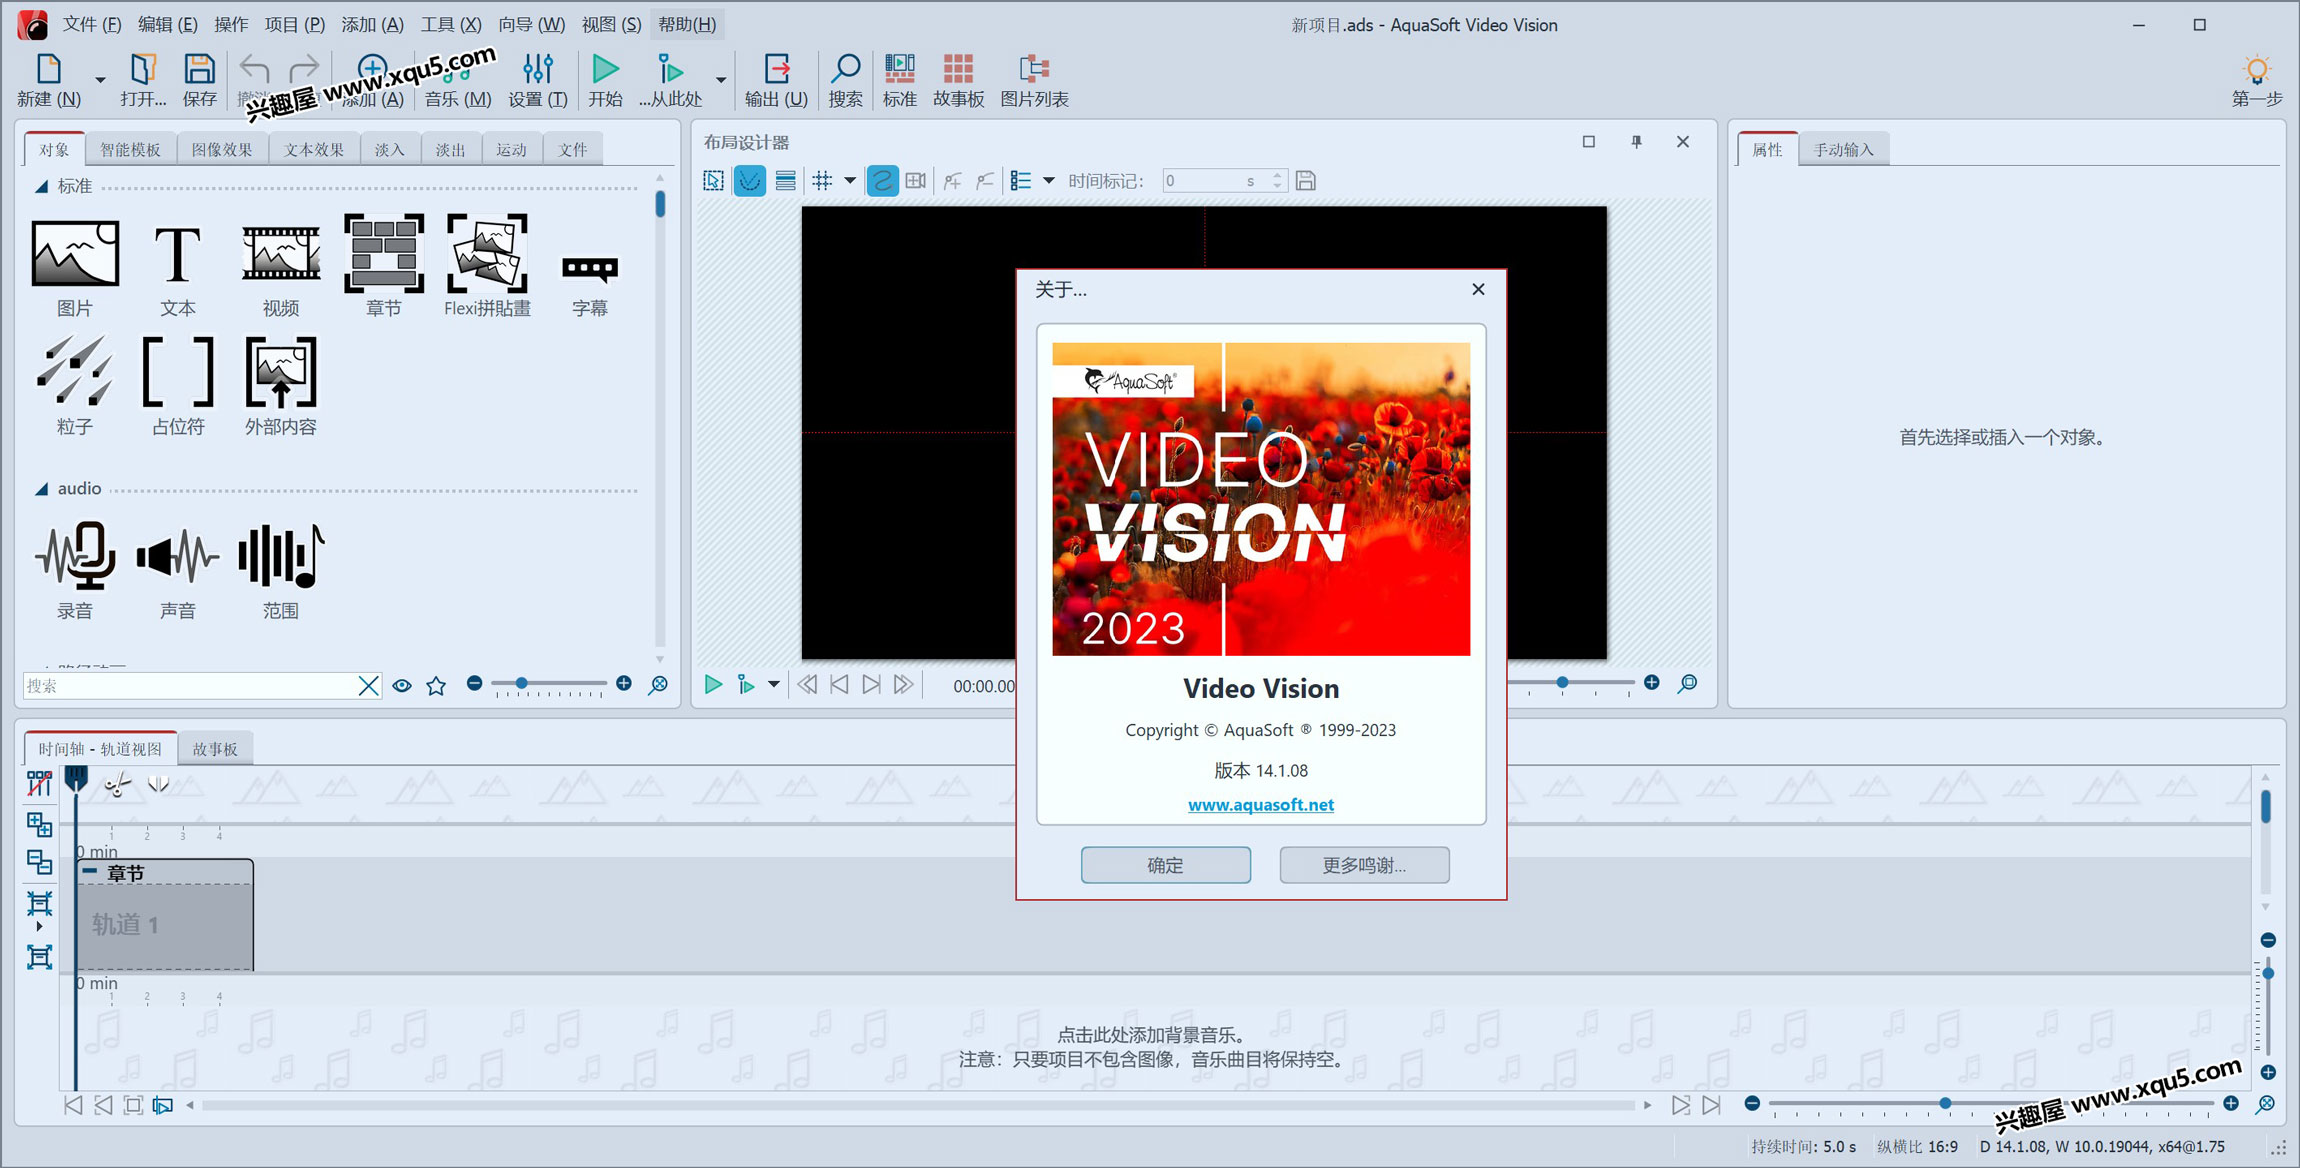
Task: Toggle the selection frame tool in layout designer
Action: pyautogui.click(x=713, y=181)
